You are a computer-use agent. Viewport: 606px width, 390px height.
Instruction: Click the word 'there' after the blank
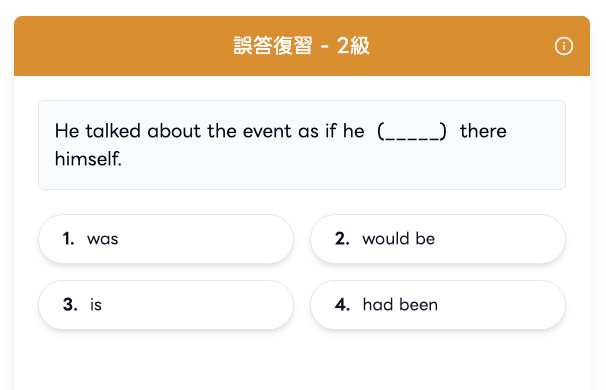coord(483,131)
